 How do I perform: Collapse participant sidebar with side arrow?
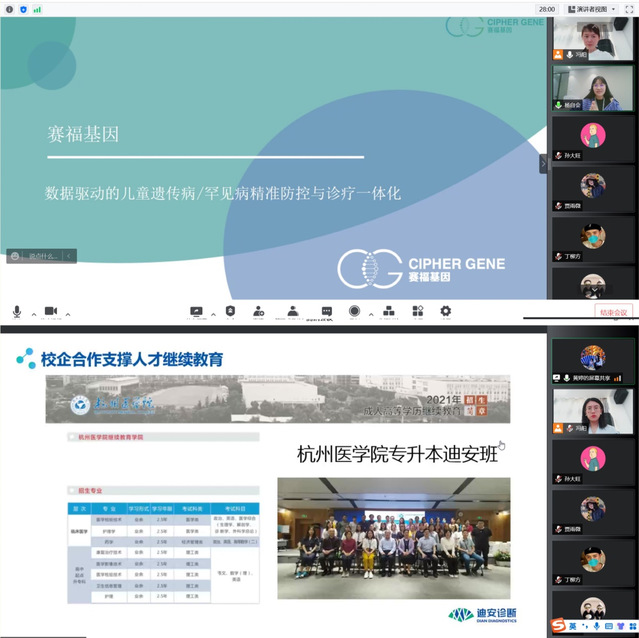543,164
